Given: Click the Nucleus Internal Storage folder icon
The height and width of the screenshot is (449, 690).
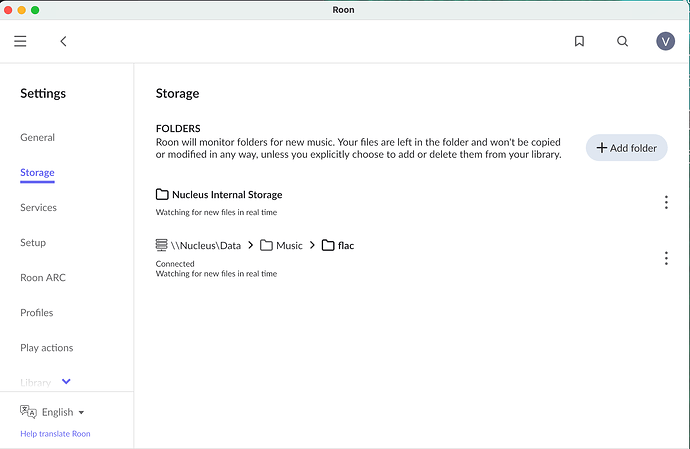Looking at the screenshot, I should click(162, 194).
